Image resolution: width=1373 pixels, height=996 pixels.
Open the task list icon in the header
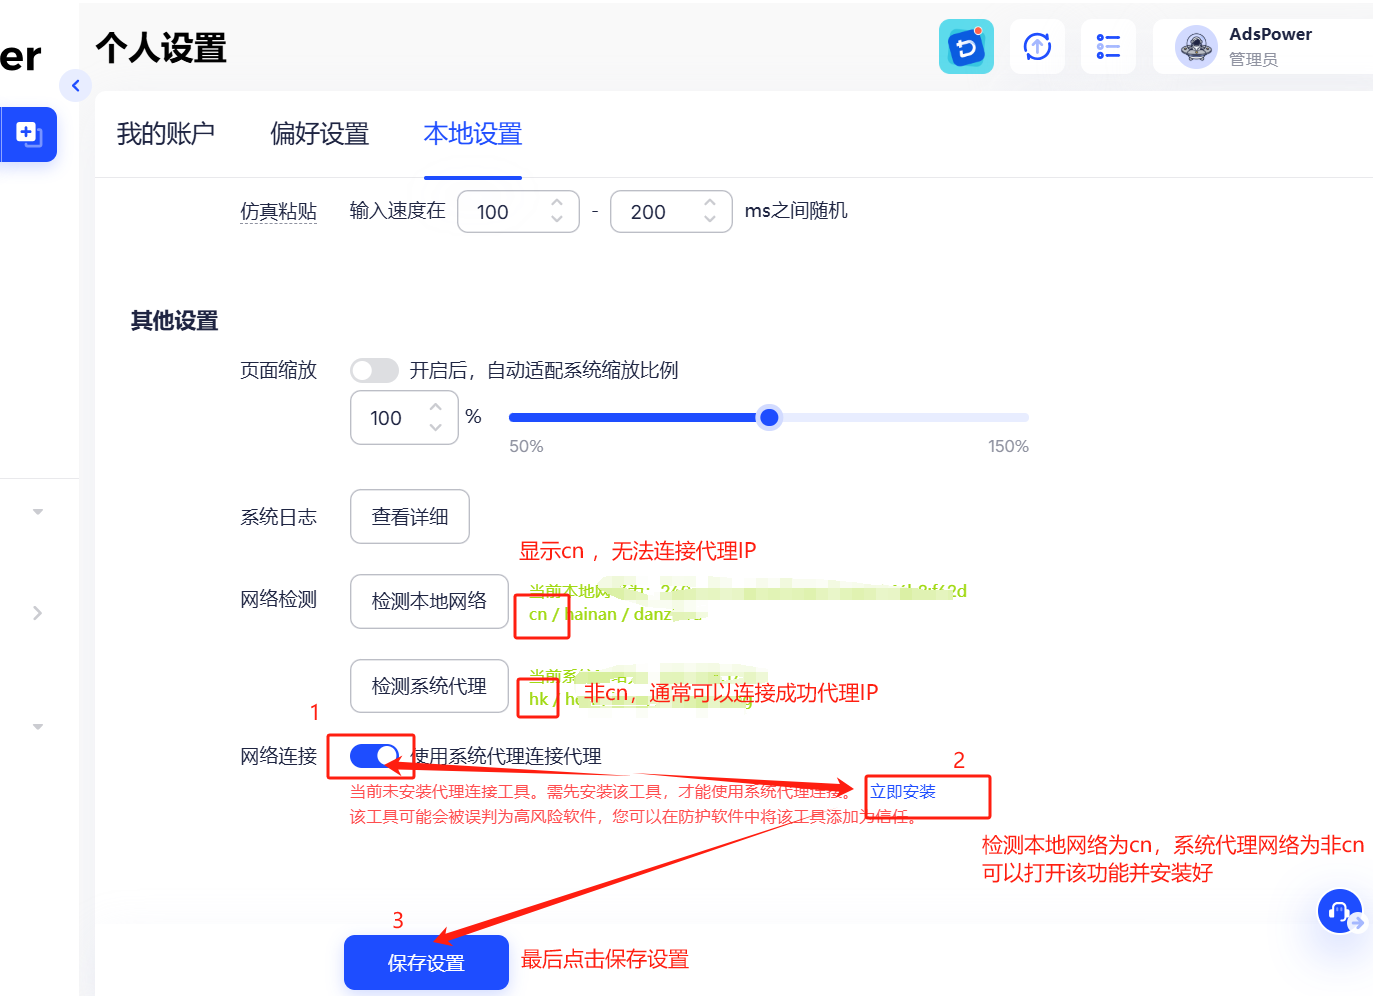coord(1108,46)
